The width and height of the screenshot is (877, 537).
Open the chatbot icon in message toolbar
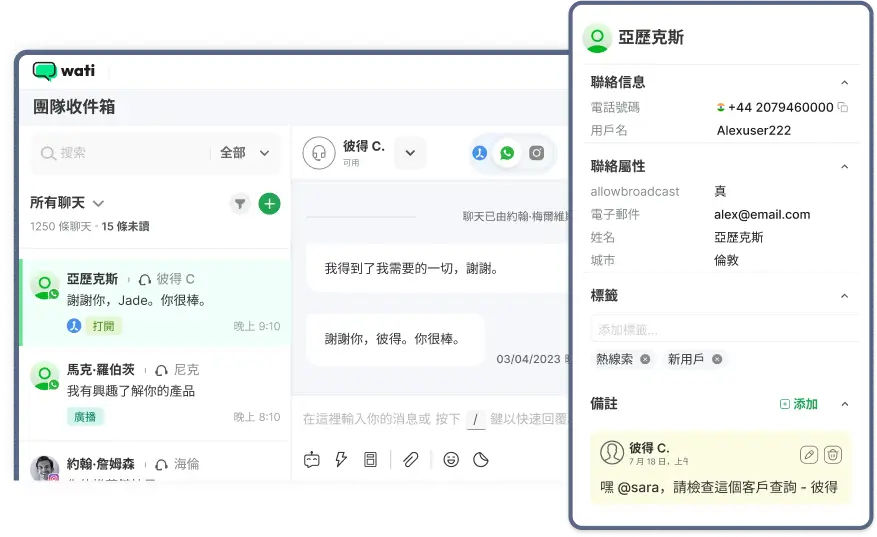[312, 460]
